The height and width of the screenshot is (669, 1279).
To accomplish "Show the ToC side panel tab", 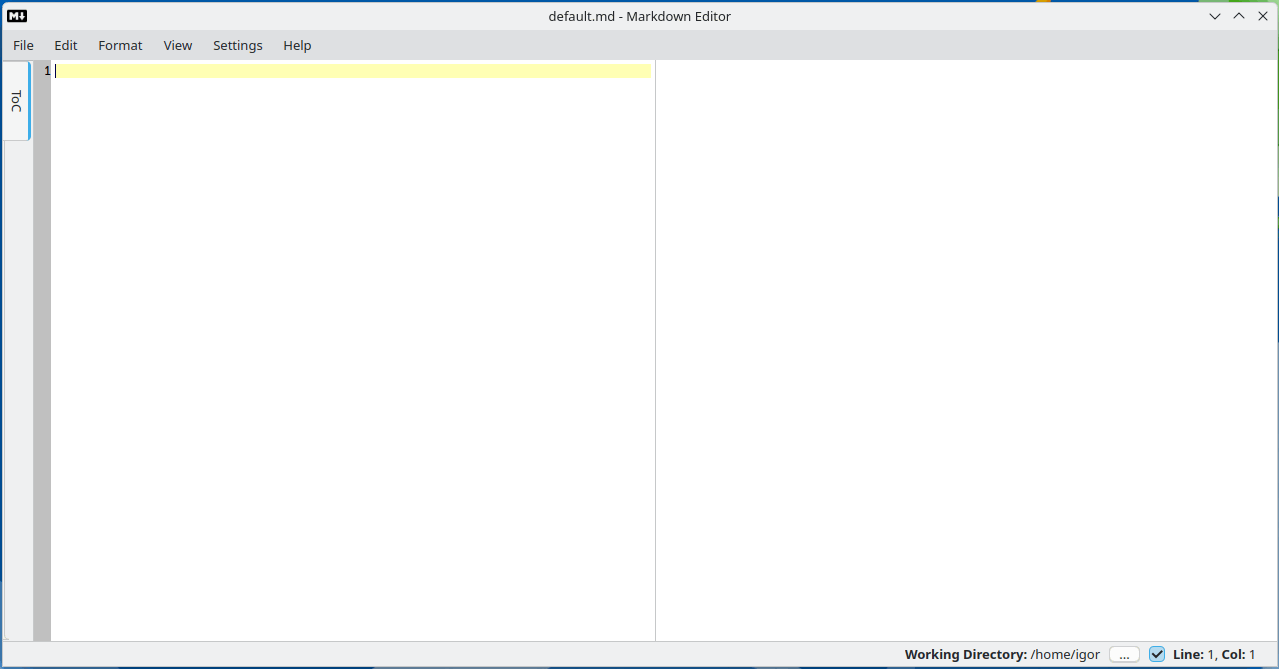I will pyautogui.click(x=16, y=101).
